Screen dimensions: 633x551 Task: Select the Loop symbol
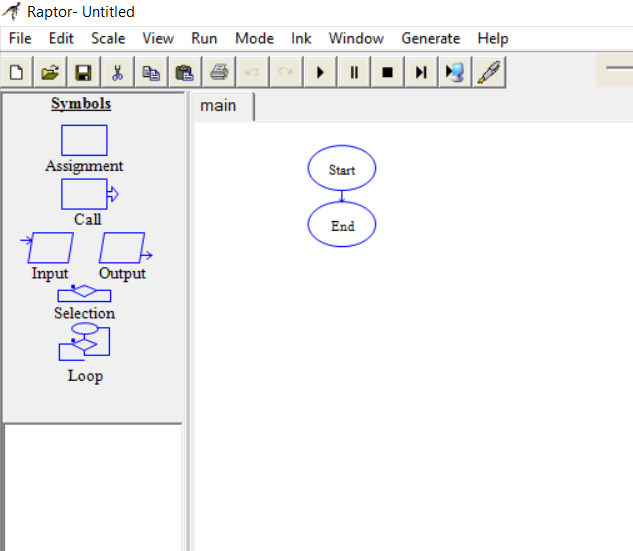[84, 342]
